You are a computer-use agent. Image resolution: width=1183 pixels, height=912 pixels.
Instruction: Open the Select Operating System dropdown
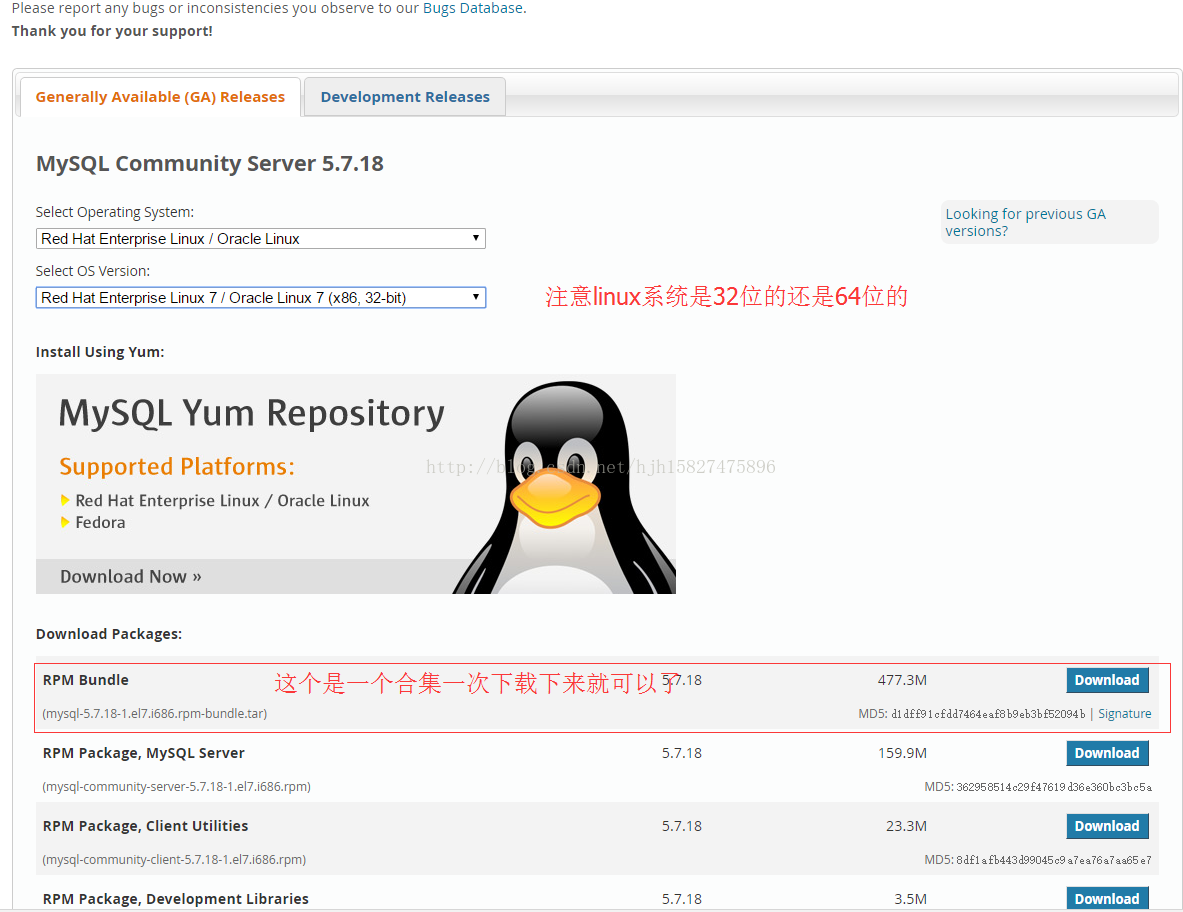260,238
